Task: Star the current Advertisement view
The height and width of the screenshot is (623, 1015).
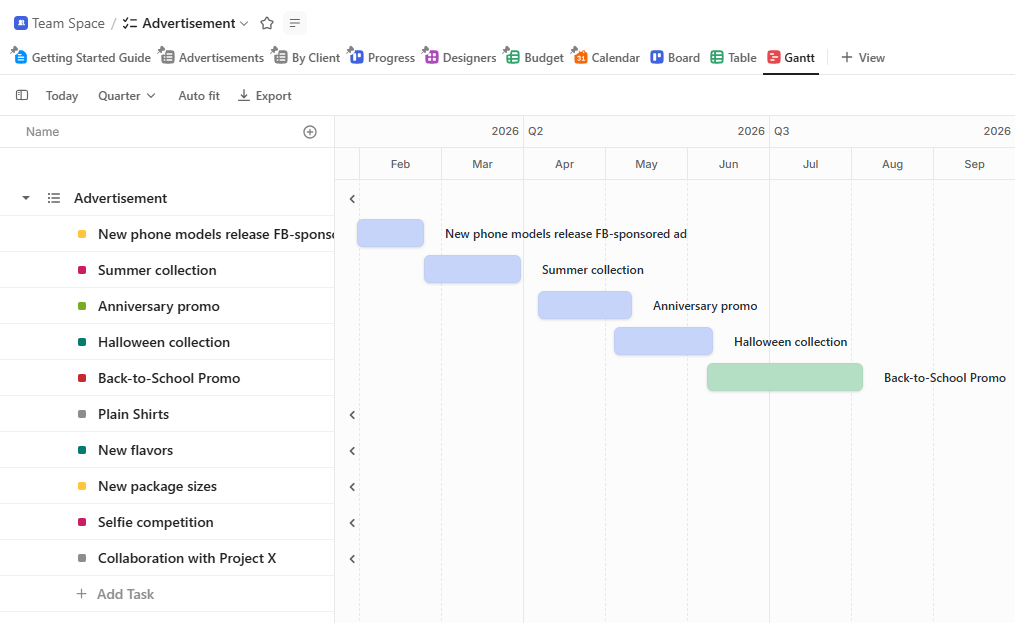Action: coord(266,22)
